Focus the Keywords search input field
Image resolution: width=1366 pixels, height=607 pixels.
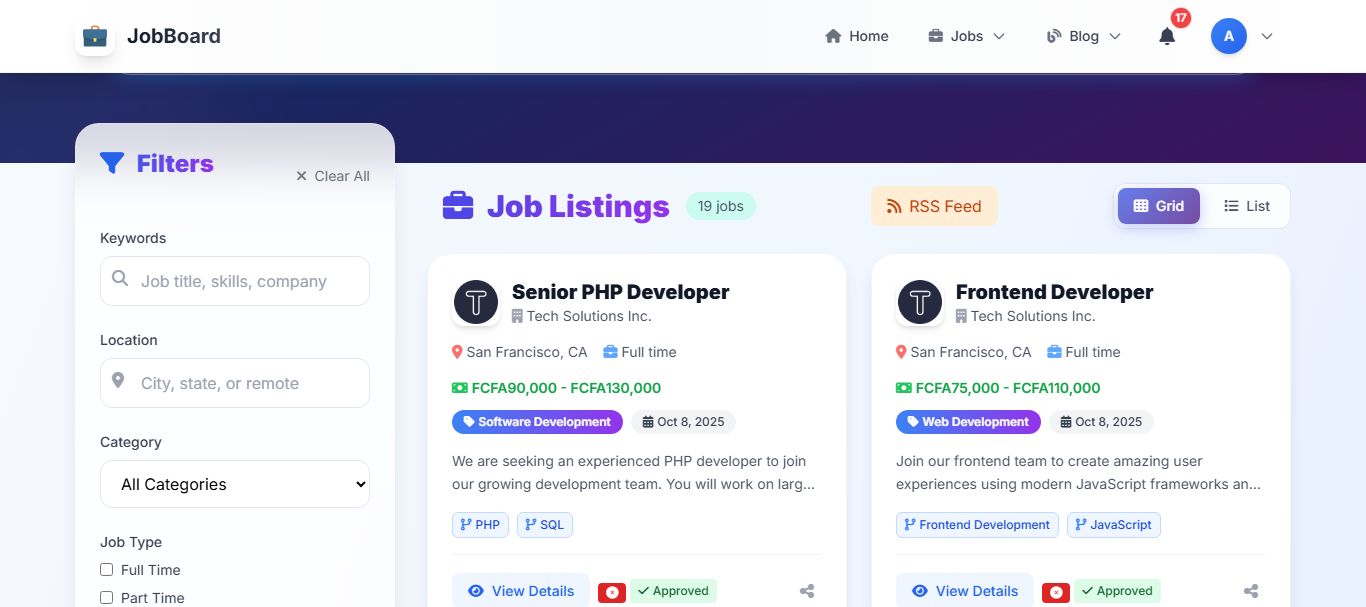[x=235, y=281]
